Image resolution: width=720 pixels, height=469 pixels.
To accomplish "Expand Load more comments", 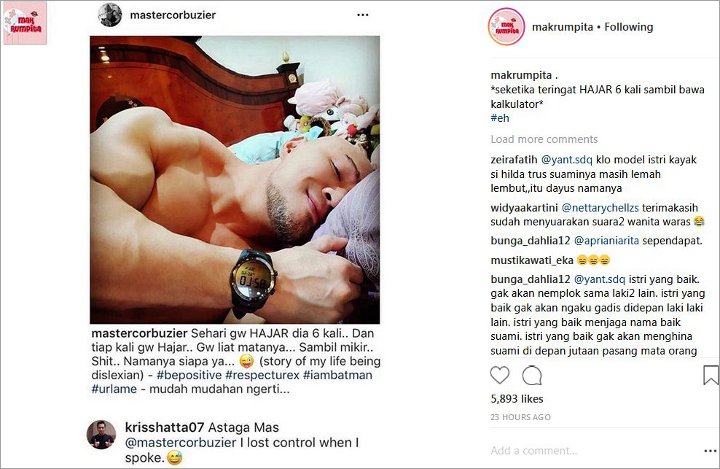I will tap(544, 139).
